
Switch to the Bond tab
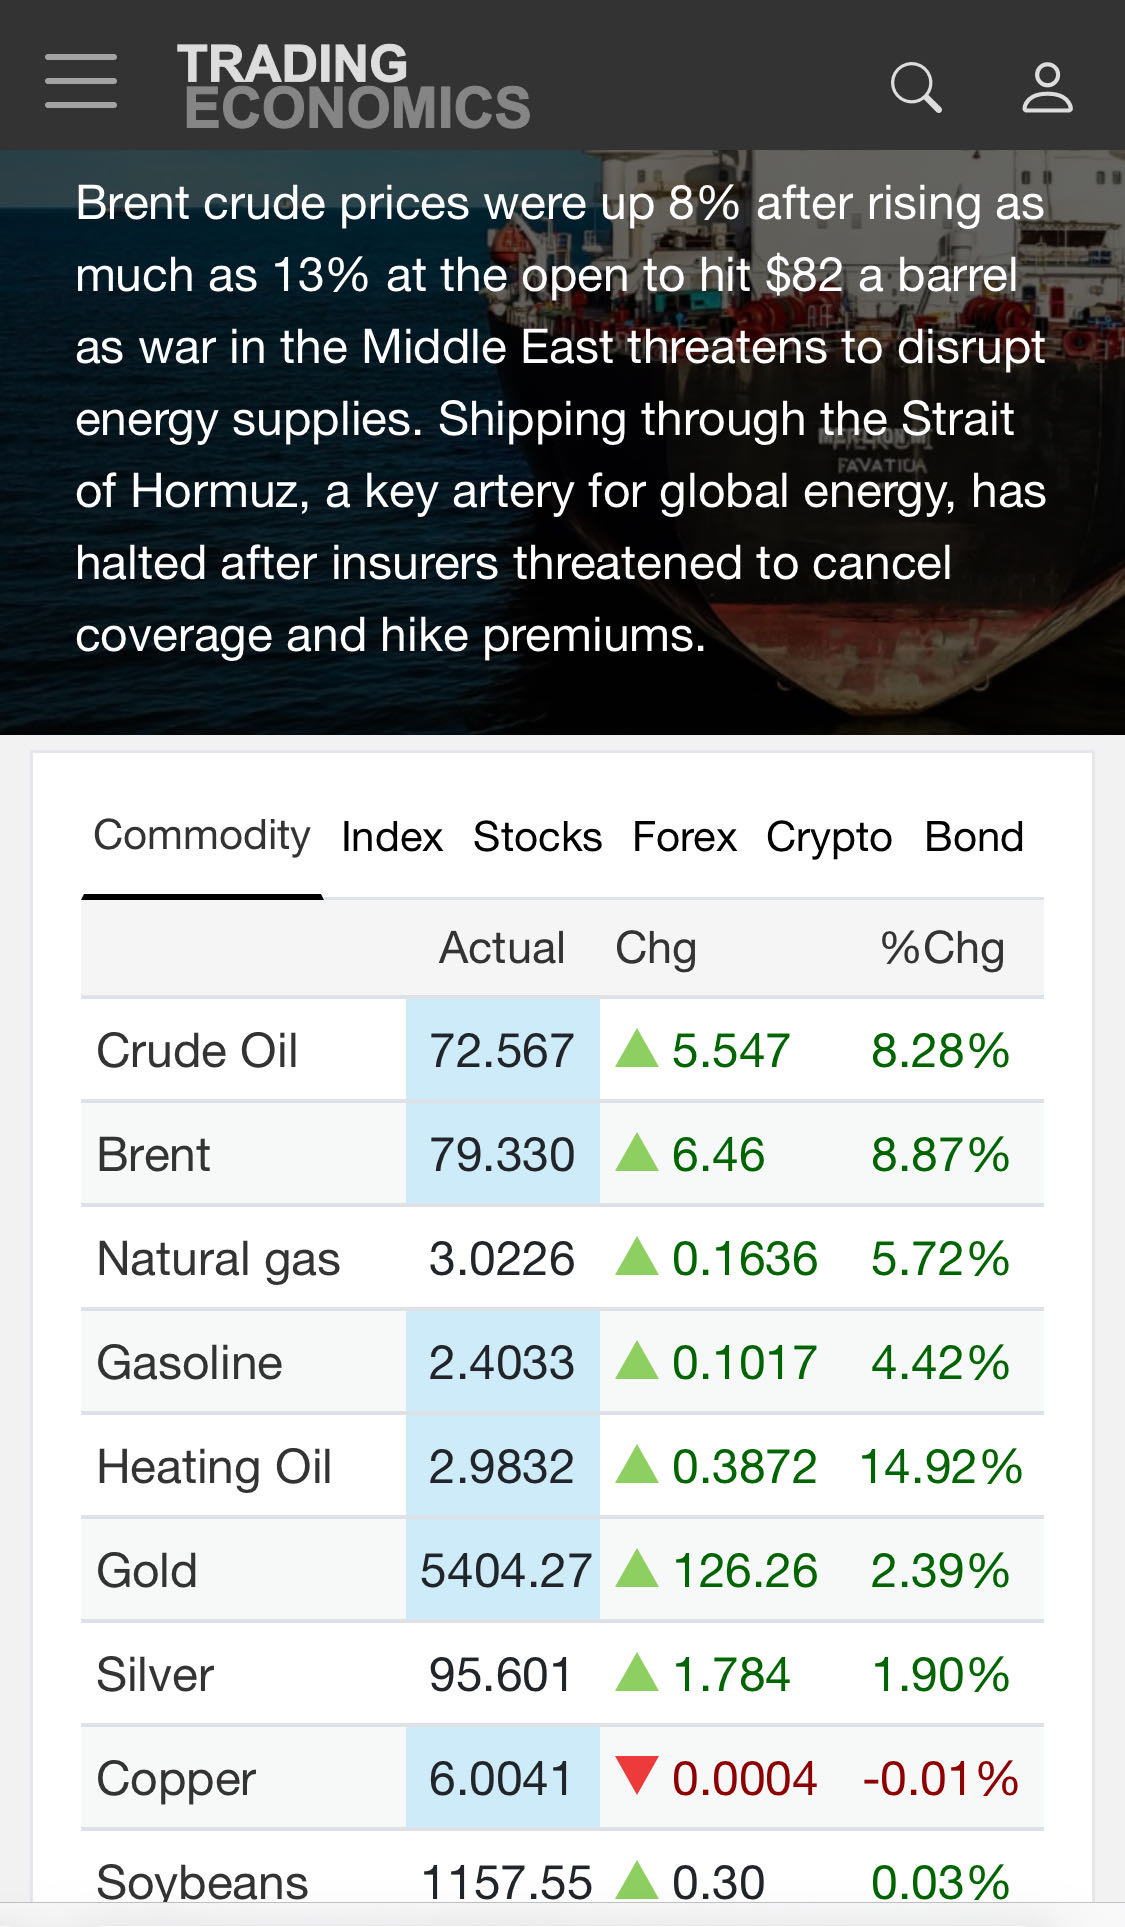[974, 838]
